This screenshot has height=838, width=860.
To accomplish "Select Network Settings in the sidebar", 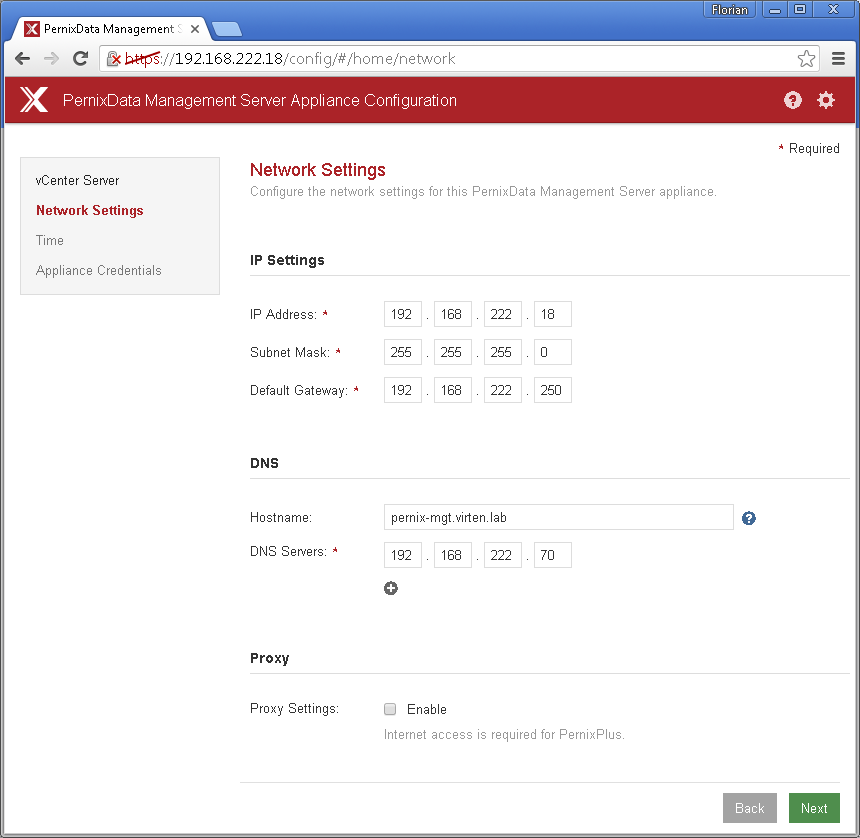I will (x=90, y=211).
